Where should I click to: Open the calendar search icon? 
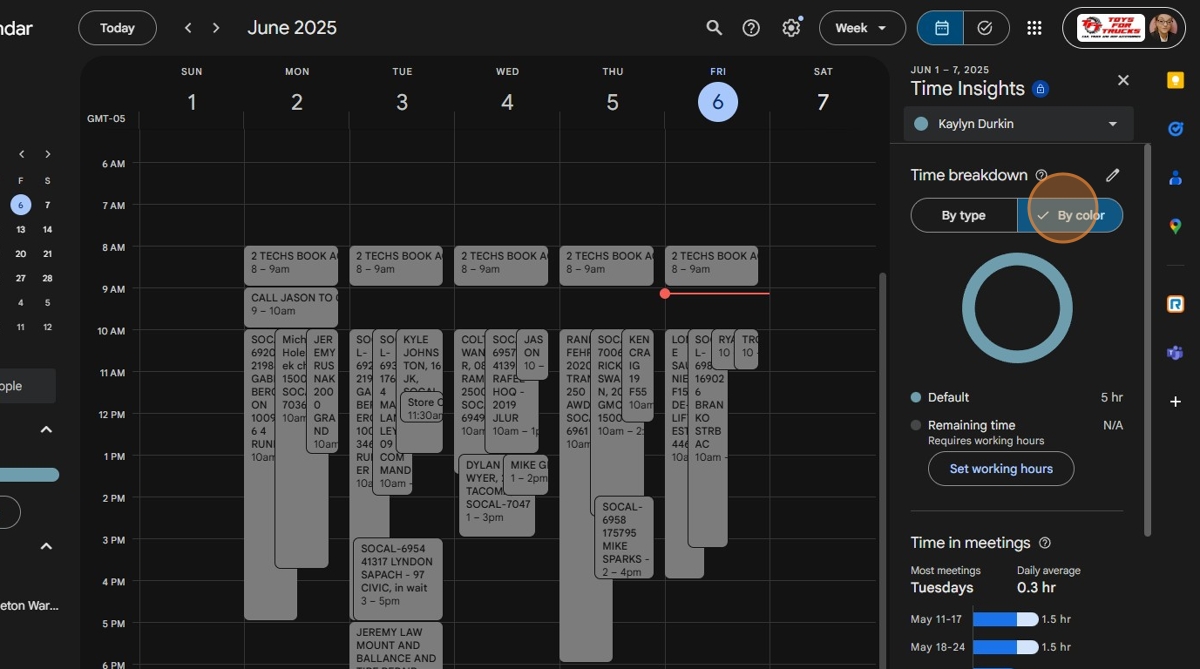[714, 28]
